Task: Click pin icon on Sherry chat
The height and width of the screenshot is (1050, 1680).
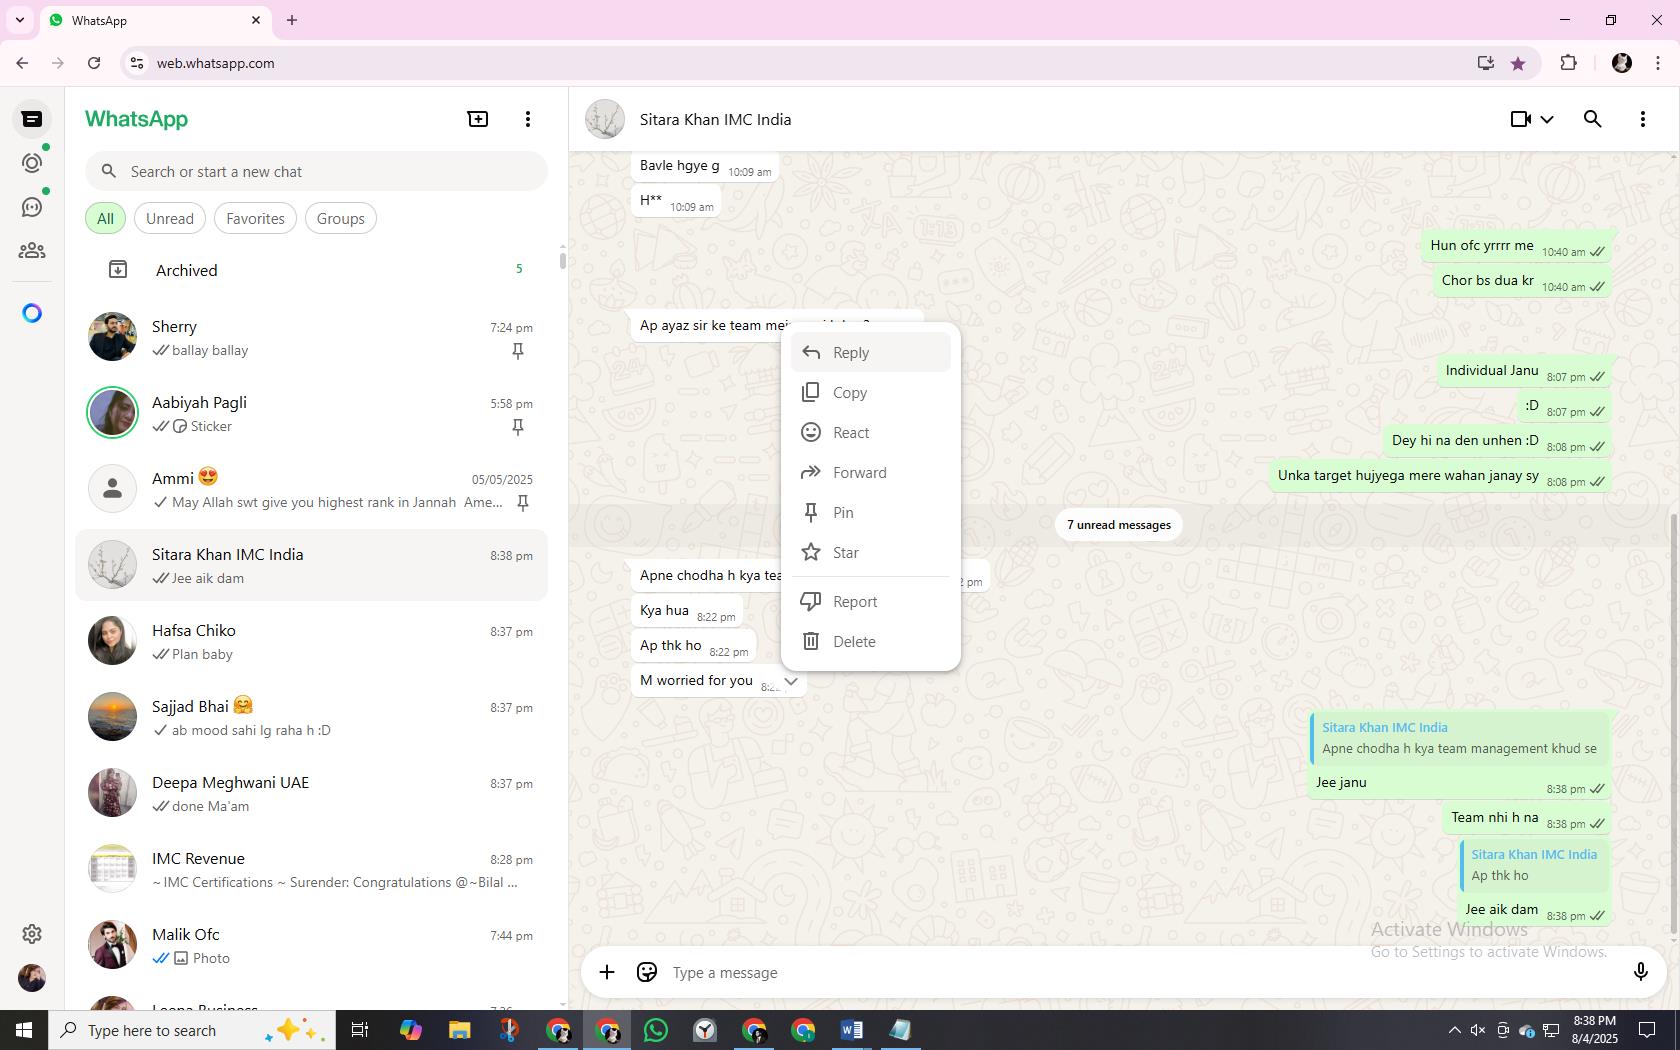Action: (x=518, y=351)
